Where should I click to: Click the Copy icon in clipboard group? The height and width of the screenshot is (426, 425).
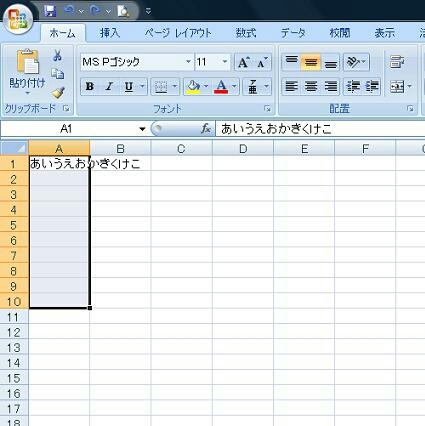click(x=57, y=74)
